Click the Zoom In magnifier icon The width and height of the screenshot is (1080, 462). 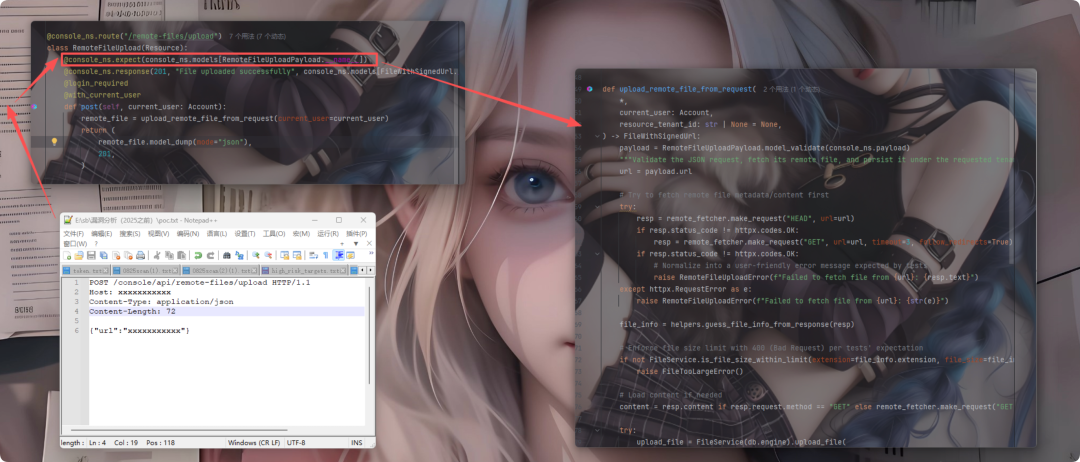click(x=256, y=255)
